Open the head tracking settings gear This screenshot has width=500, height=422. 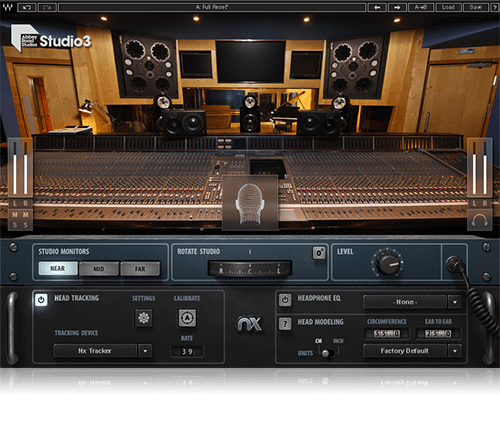coord(144,318)
